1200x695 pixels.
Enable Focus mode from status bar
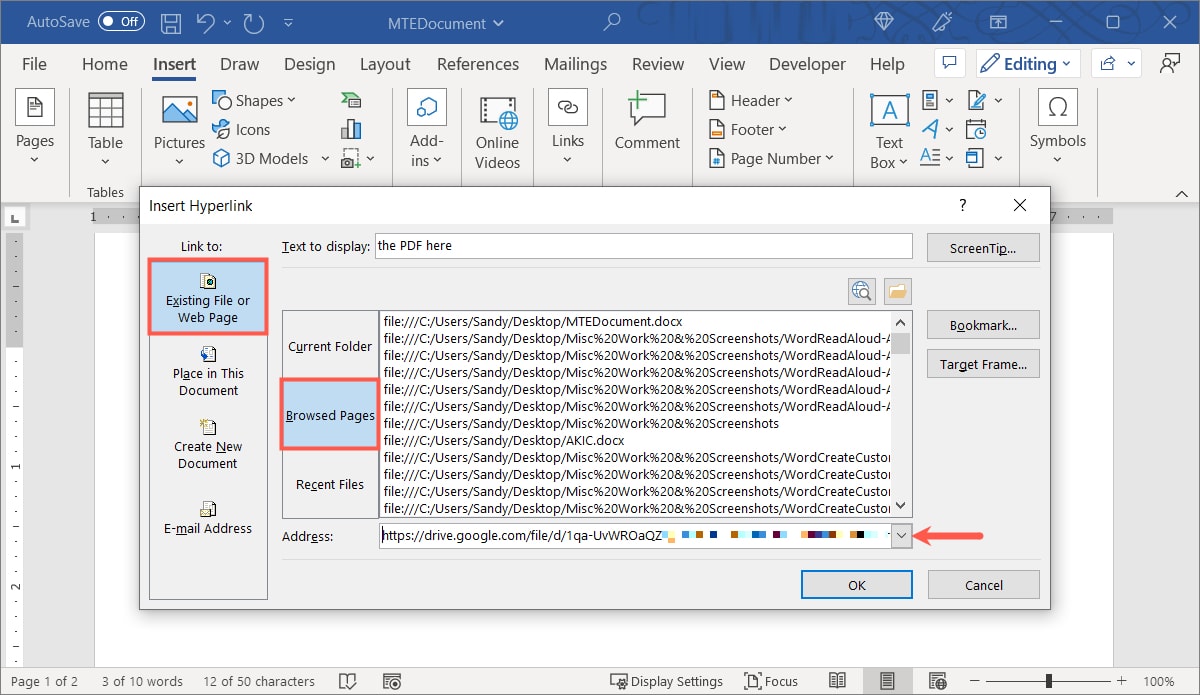click(x=770, y=681)
